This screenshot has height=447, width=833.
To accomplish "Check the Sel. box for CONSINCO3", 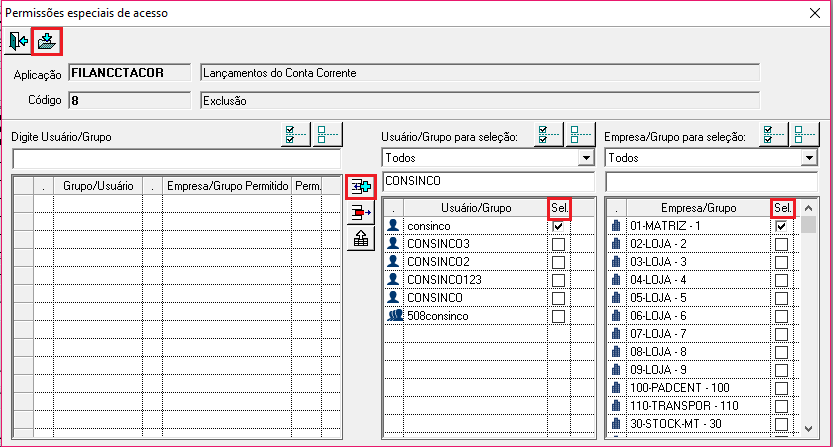I will pyautogui.click(x=558, y=244).
